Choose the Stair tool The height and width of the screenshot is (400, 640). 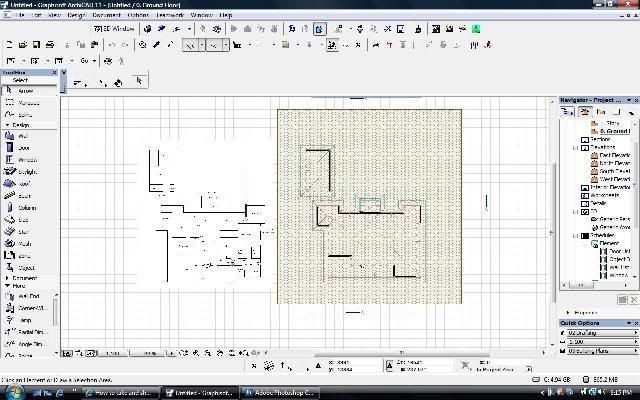[29, 232]
